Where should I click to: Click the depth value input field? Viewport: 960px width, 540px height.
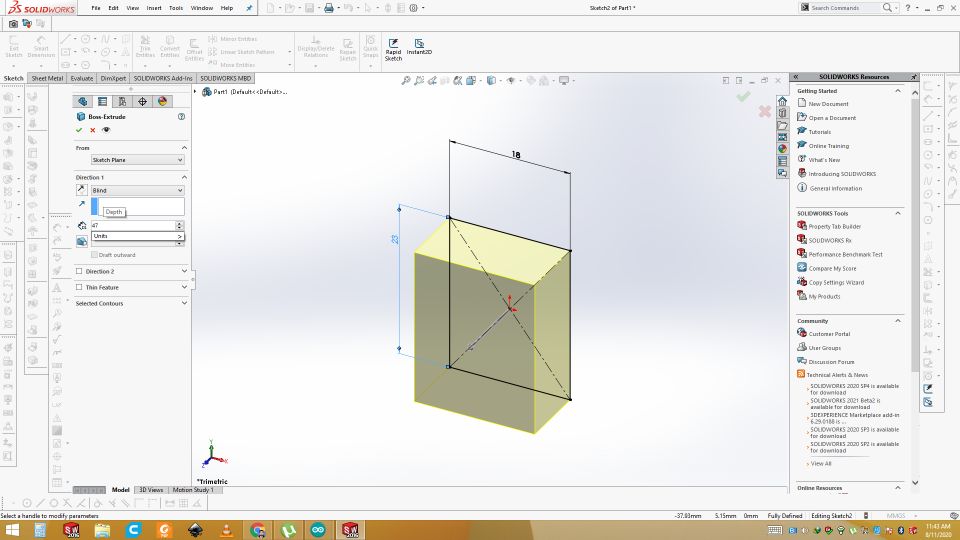pos(132,225)
